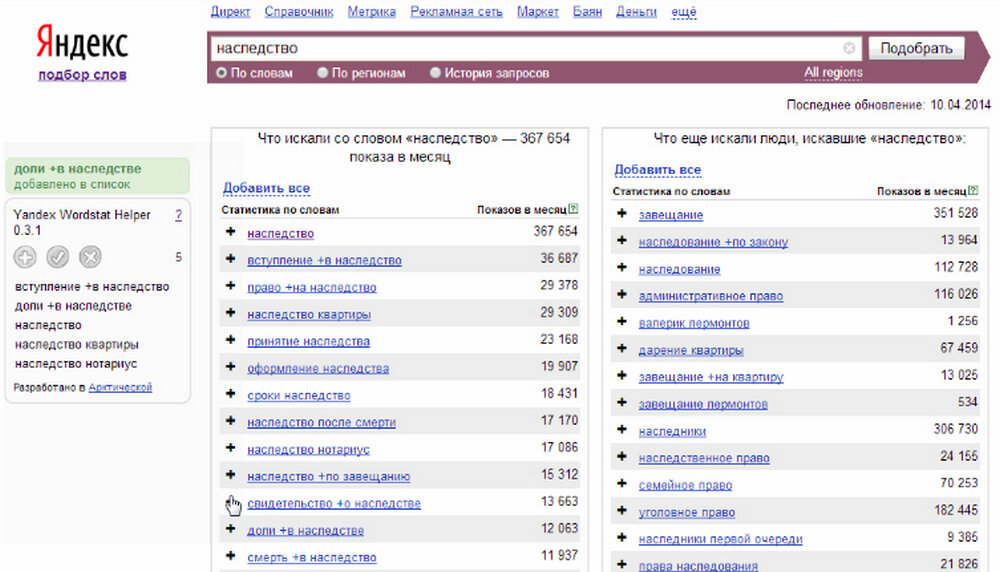Expand the 'ещё' services menu
This screenshot has width=1000, height=572.
[x=684, y=11]
